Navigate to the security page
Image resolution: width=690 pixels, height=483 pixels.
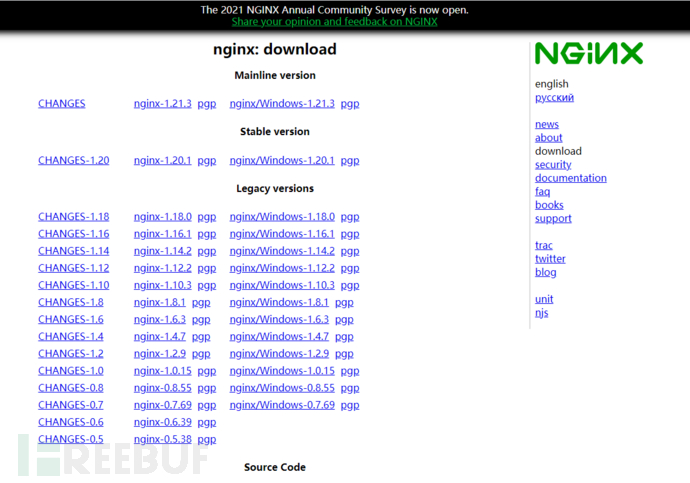coord(553,165)
